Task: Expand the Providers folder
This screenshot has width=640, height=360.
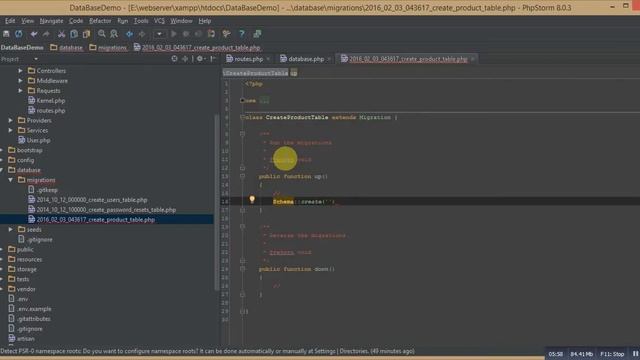Action: 11,120
